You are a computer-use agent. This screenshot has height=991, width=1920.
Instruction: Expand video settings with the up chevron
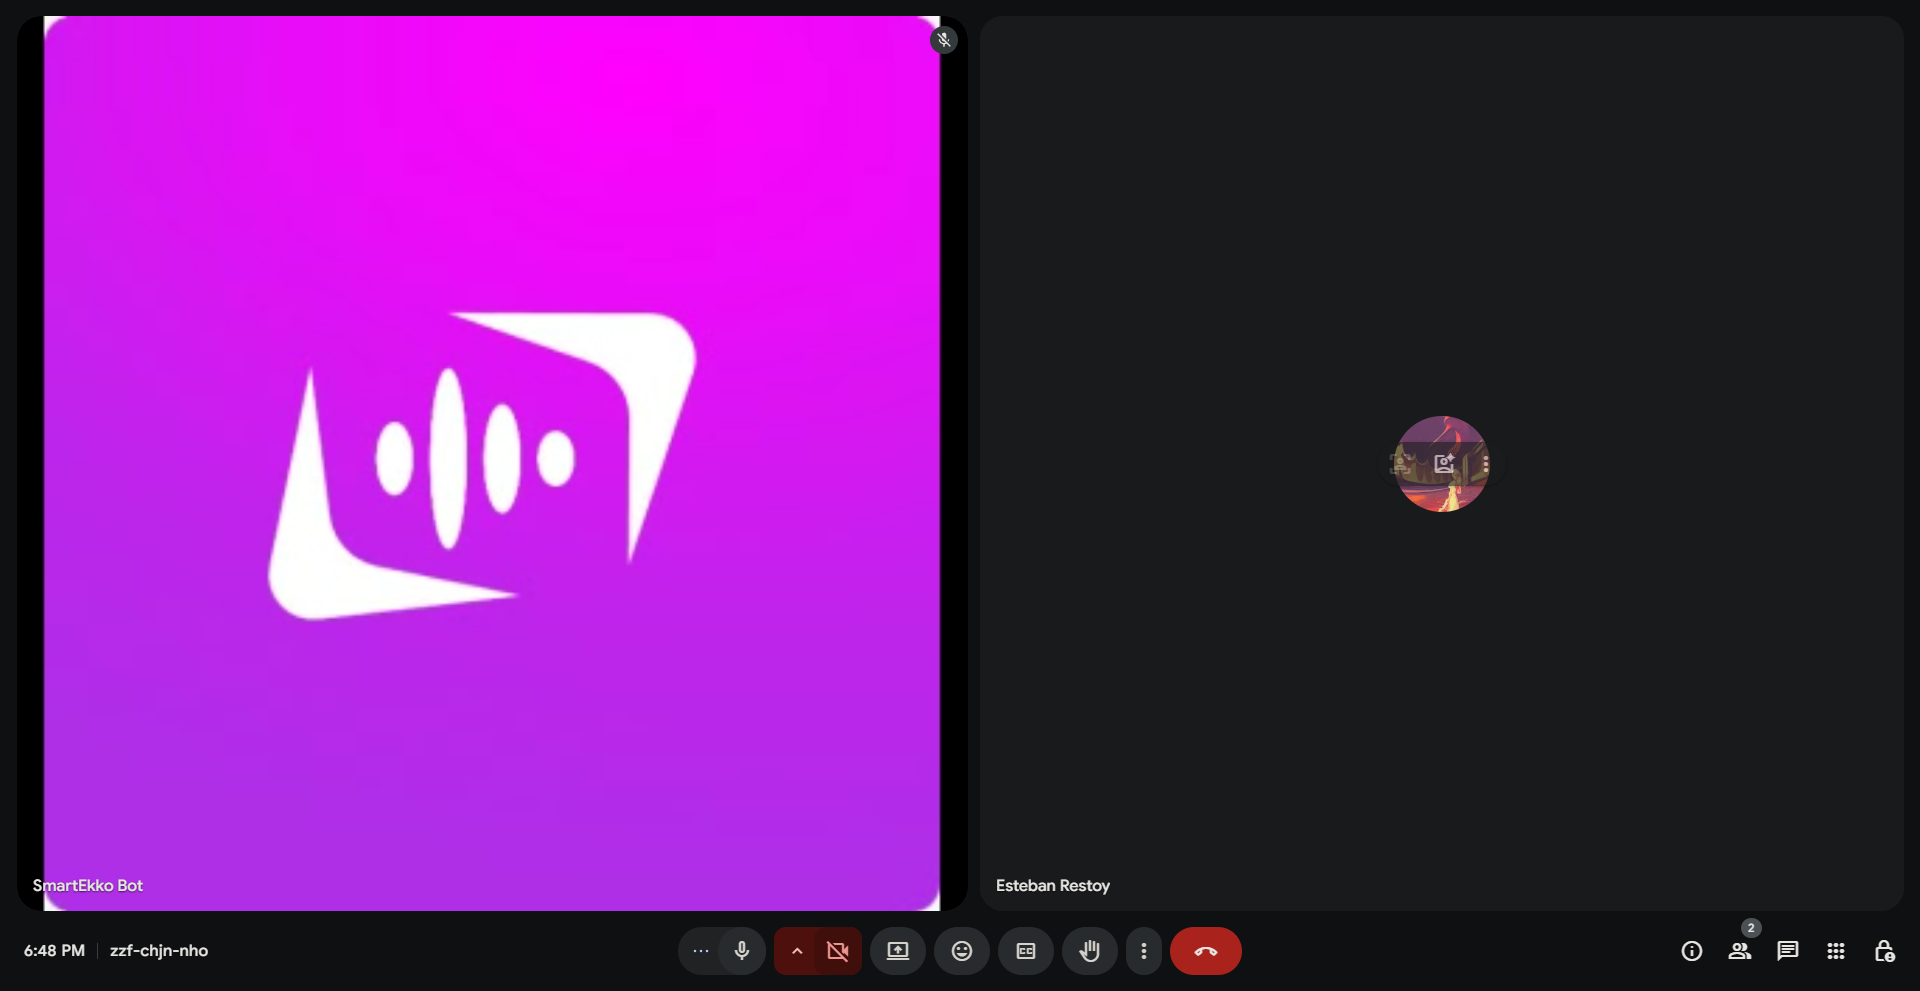[797, 951]
